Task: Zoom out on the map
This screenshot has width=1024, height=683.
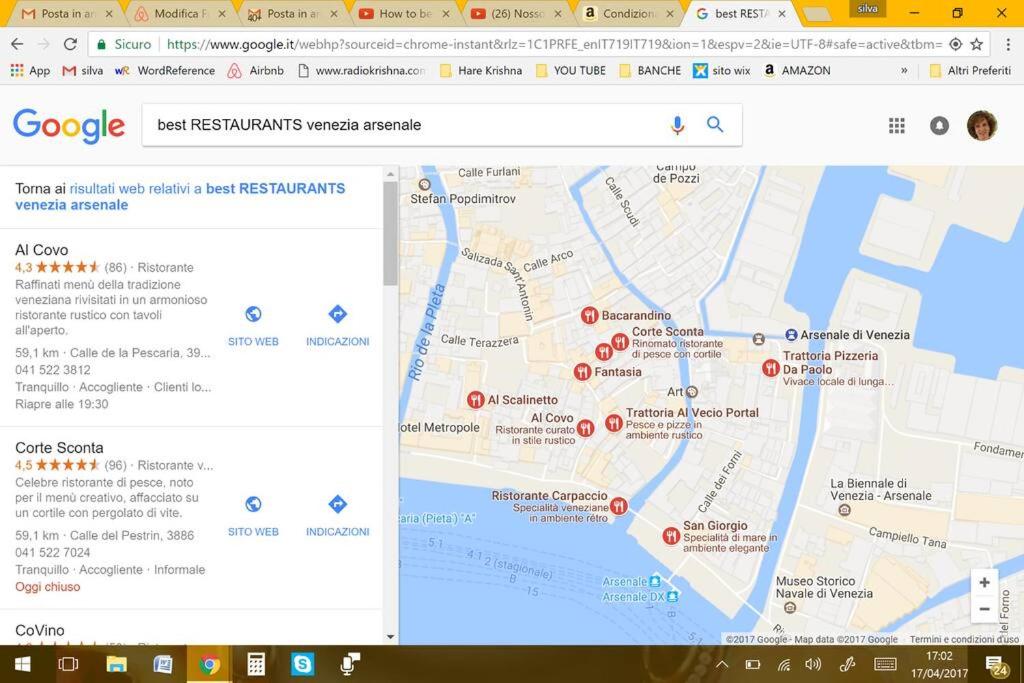Action: (984, 609)
